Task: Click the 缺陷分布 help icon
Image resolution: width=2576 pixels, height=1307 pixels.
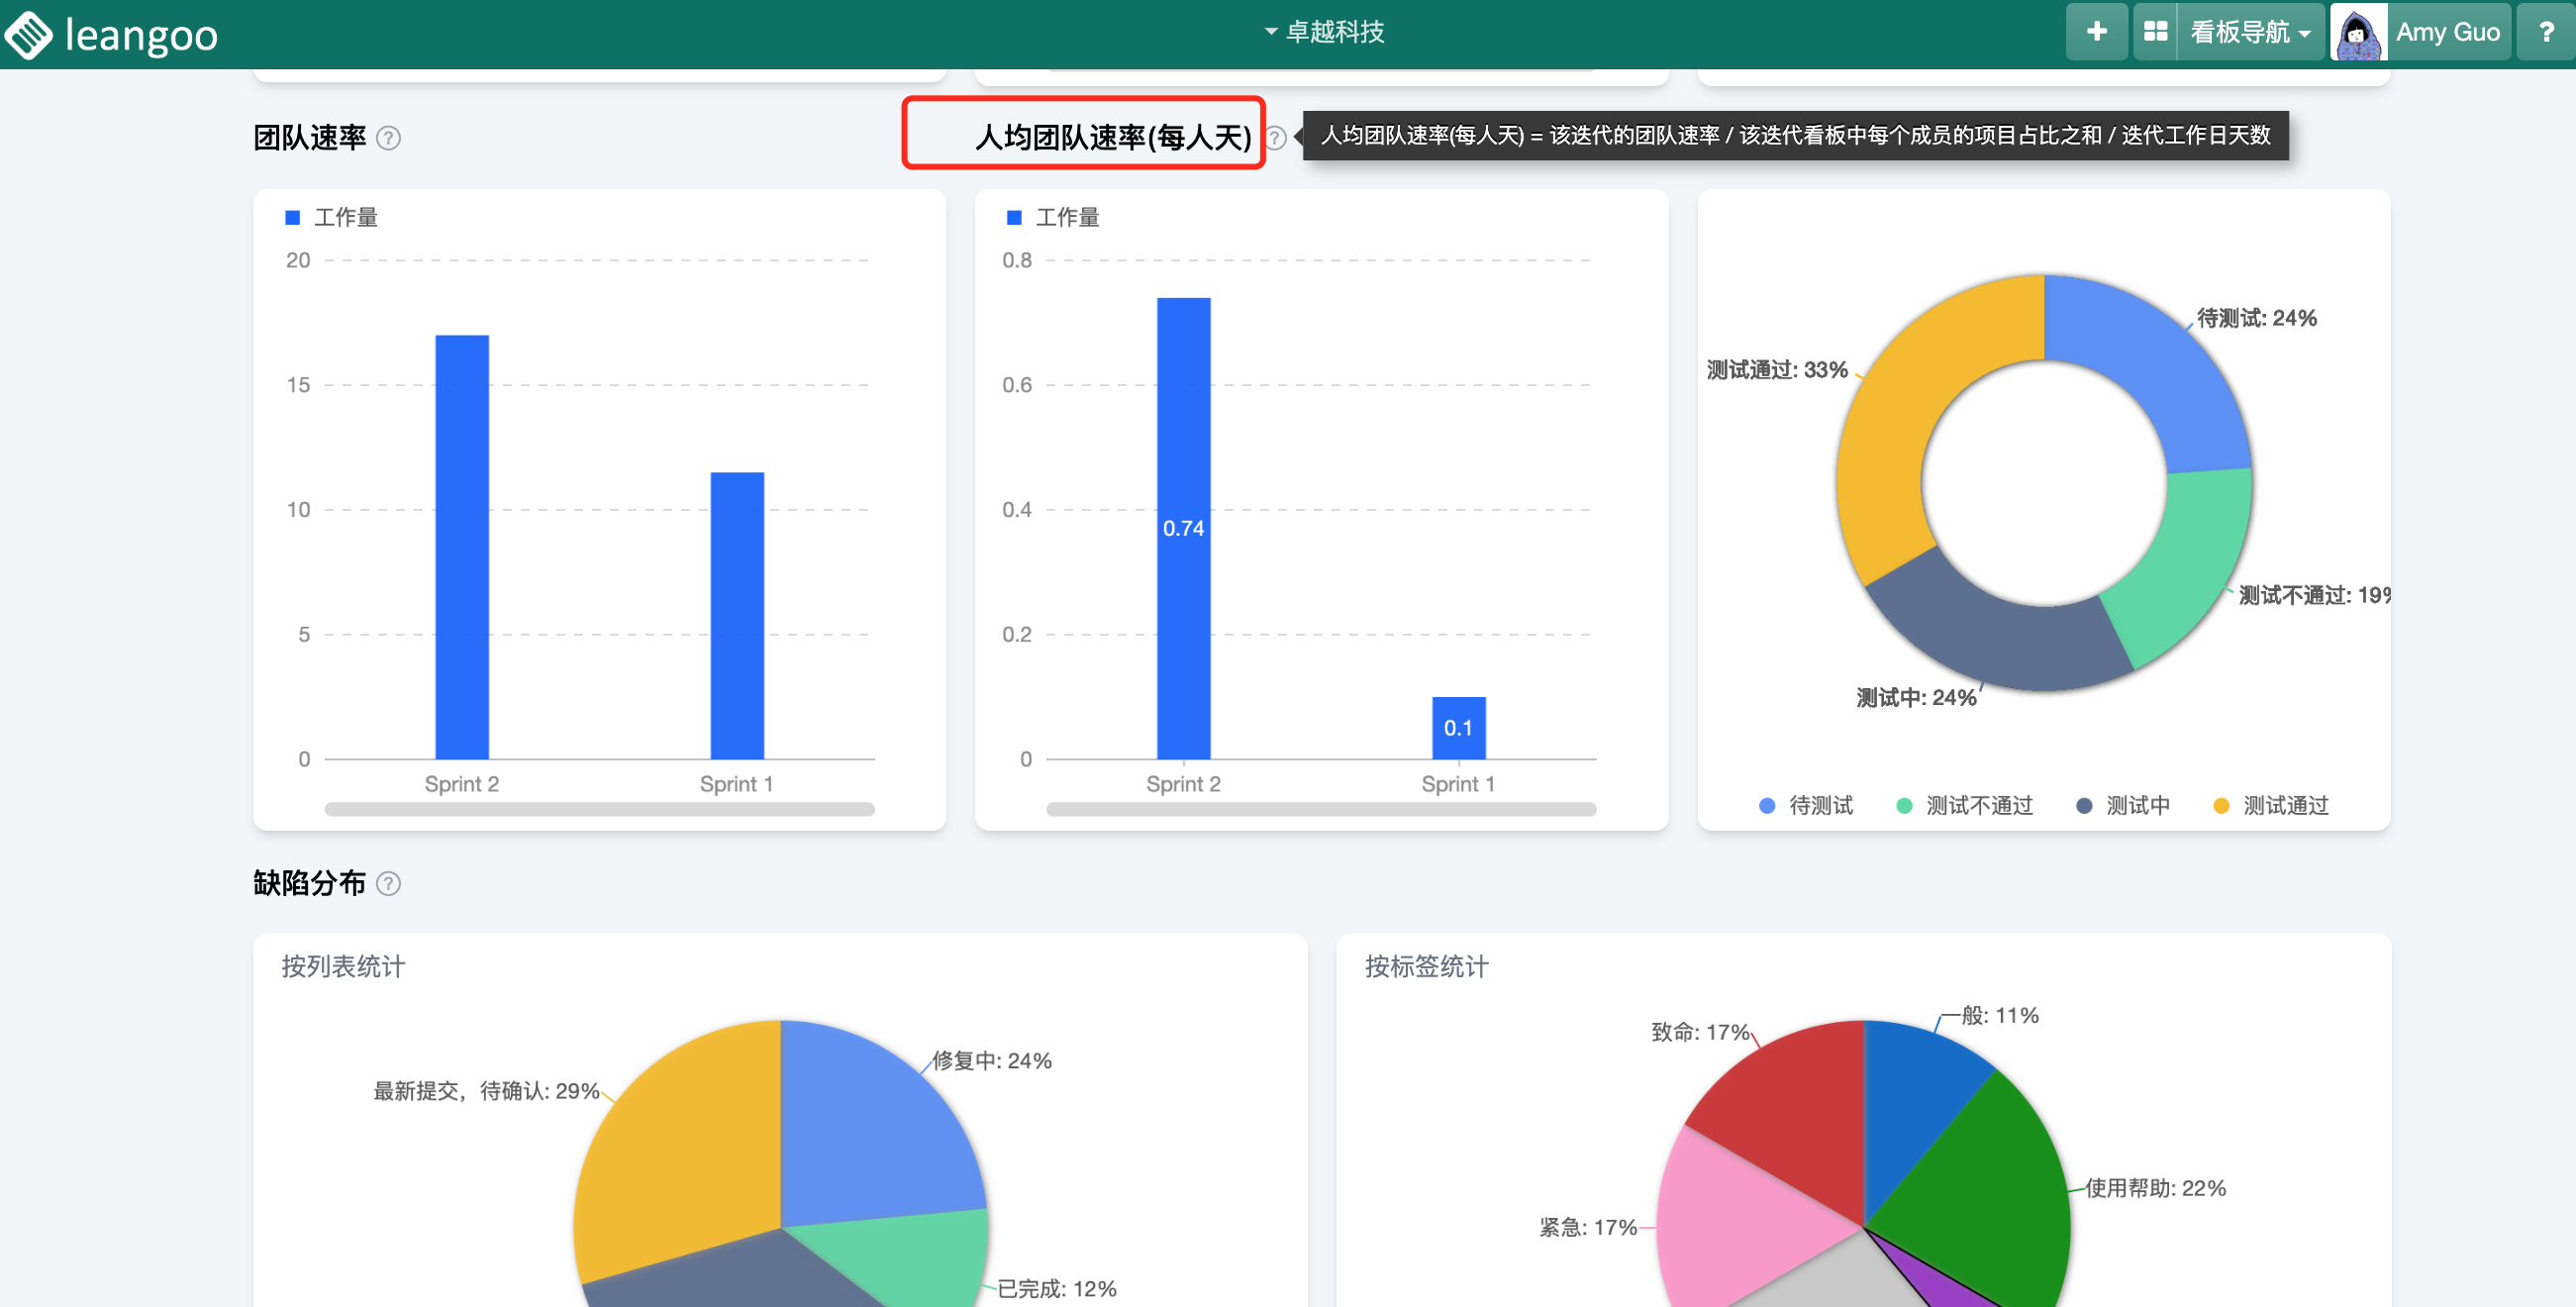Action: (388, 883)
